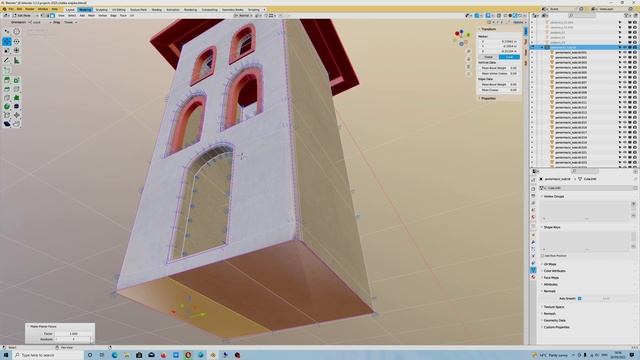The height and width of the screenshot is (360, 640).
Task: Select the Annotate pencil tool
Action: pos(7,60)
